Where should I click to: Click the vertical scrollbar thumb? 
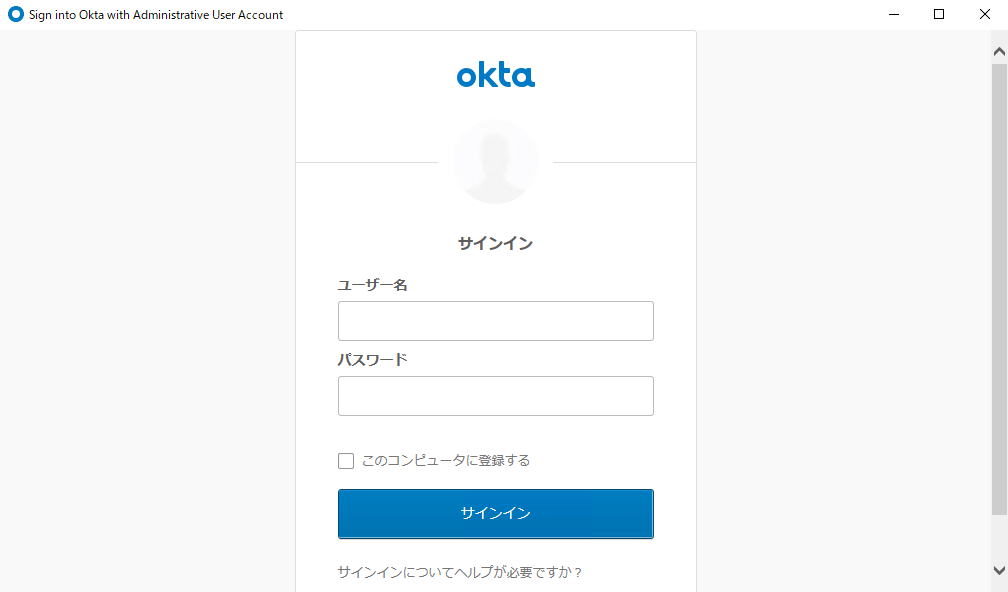[x=999, y=290]
